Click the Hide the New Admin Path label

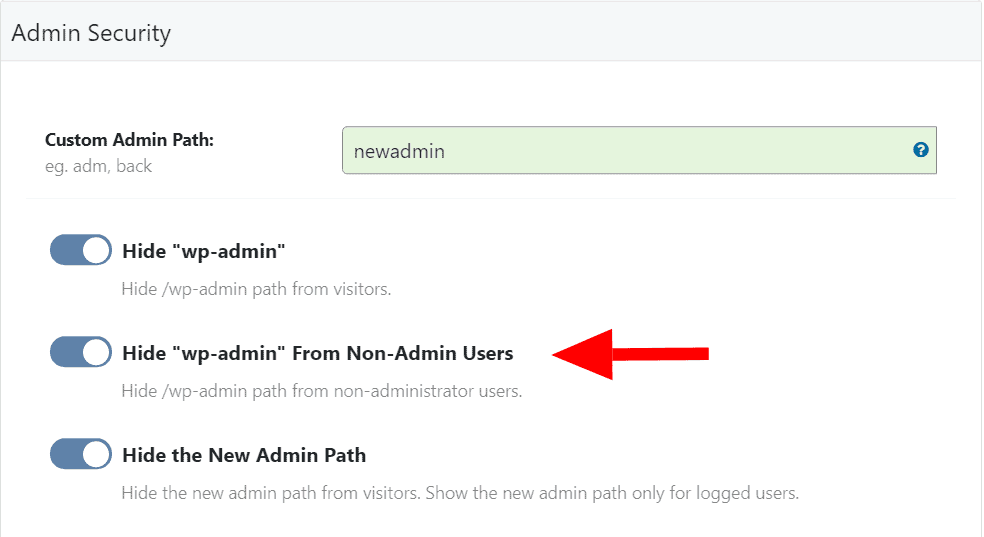click(x=244, y=455)
